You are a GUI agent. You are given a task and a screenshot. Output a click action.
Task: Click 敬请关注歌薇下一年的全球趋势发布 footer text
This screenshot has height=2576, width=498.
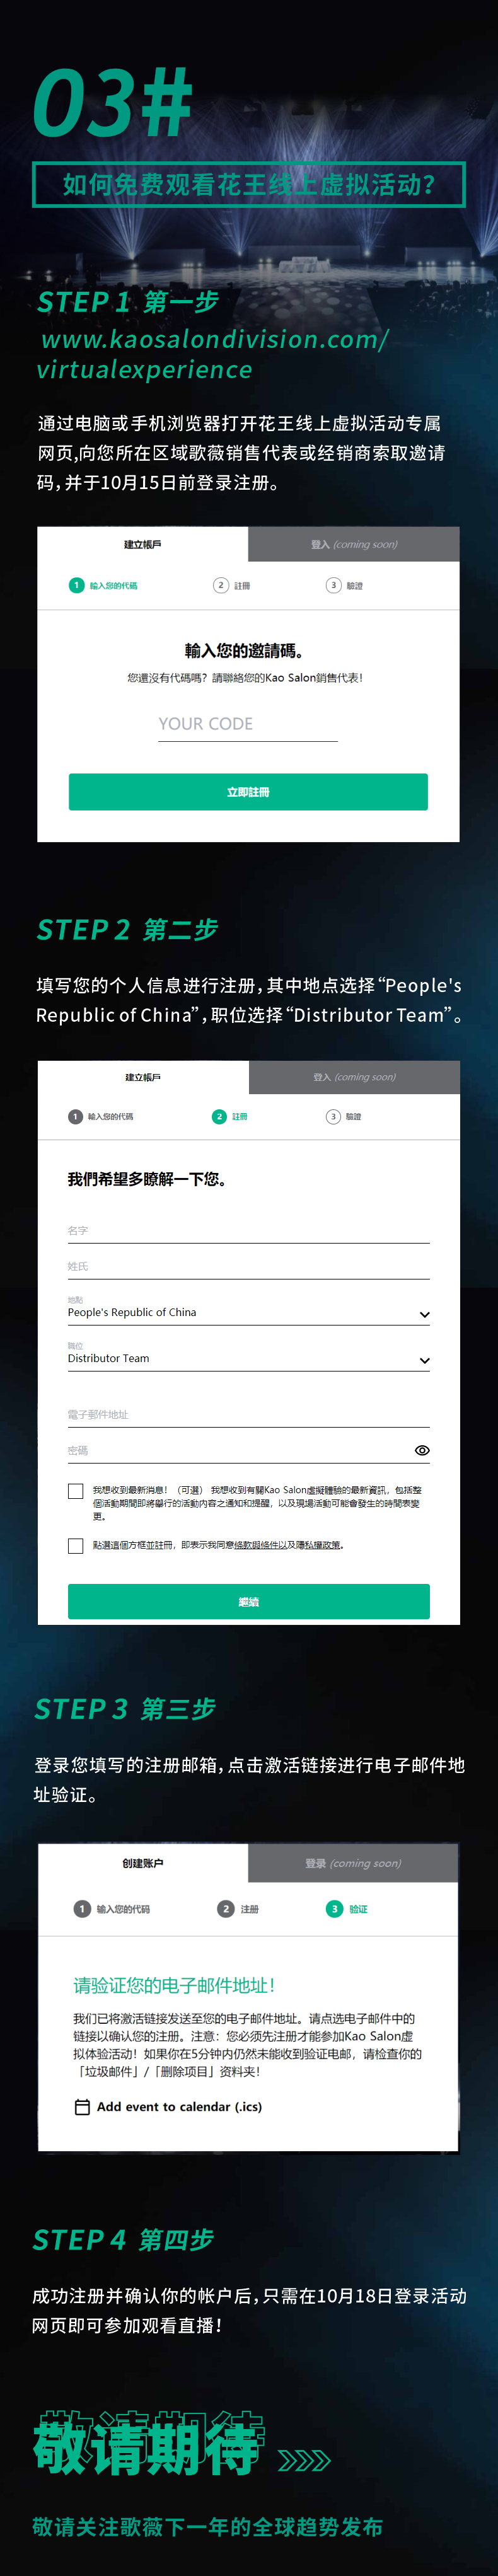(x=208, y=2526)
